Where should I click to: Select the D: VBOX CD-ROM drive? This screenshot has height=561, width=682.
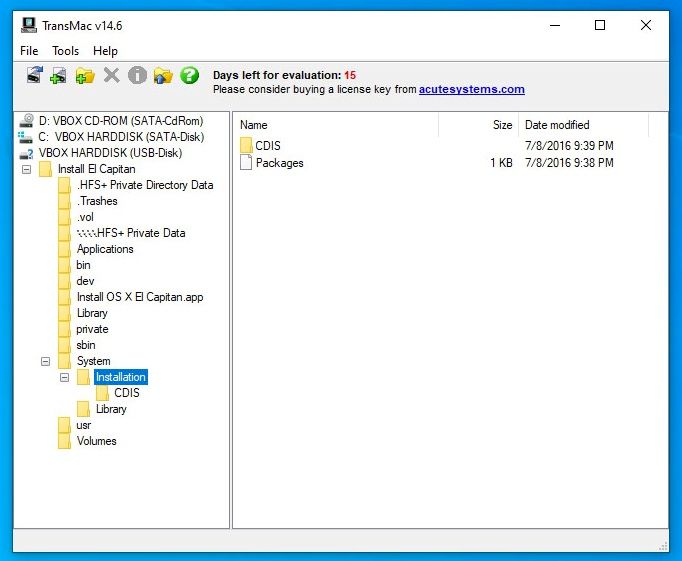click(120, 121)
